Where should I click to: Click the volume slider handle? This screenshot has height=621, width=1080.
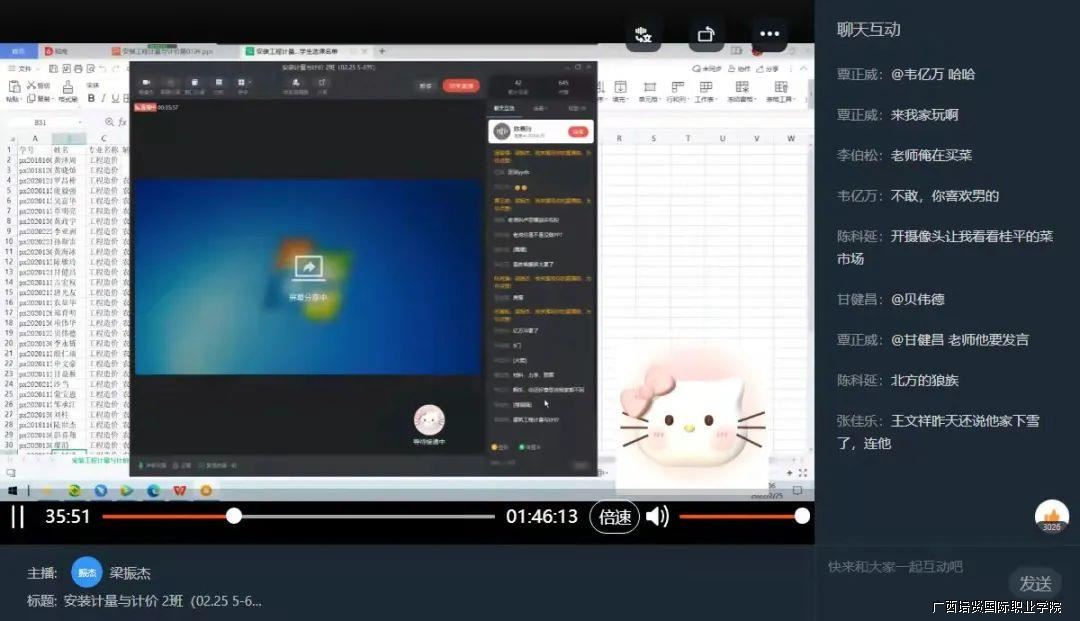[x=801, y=516]
